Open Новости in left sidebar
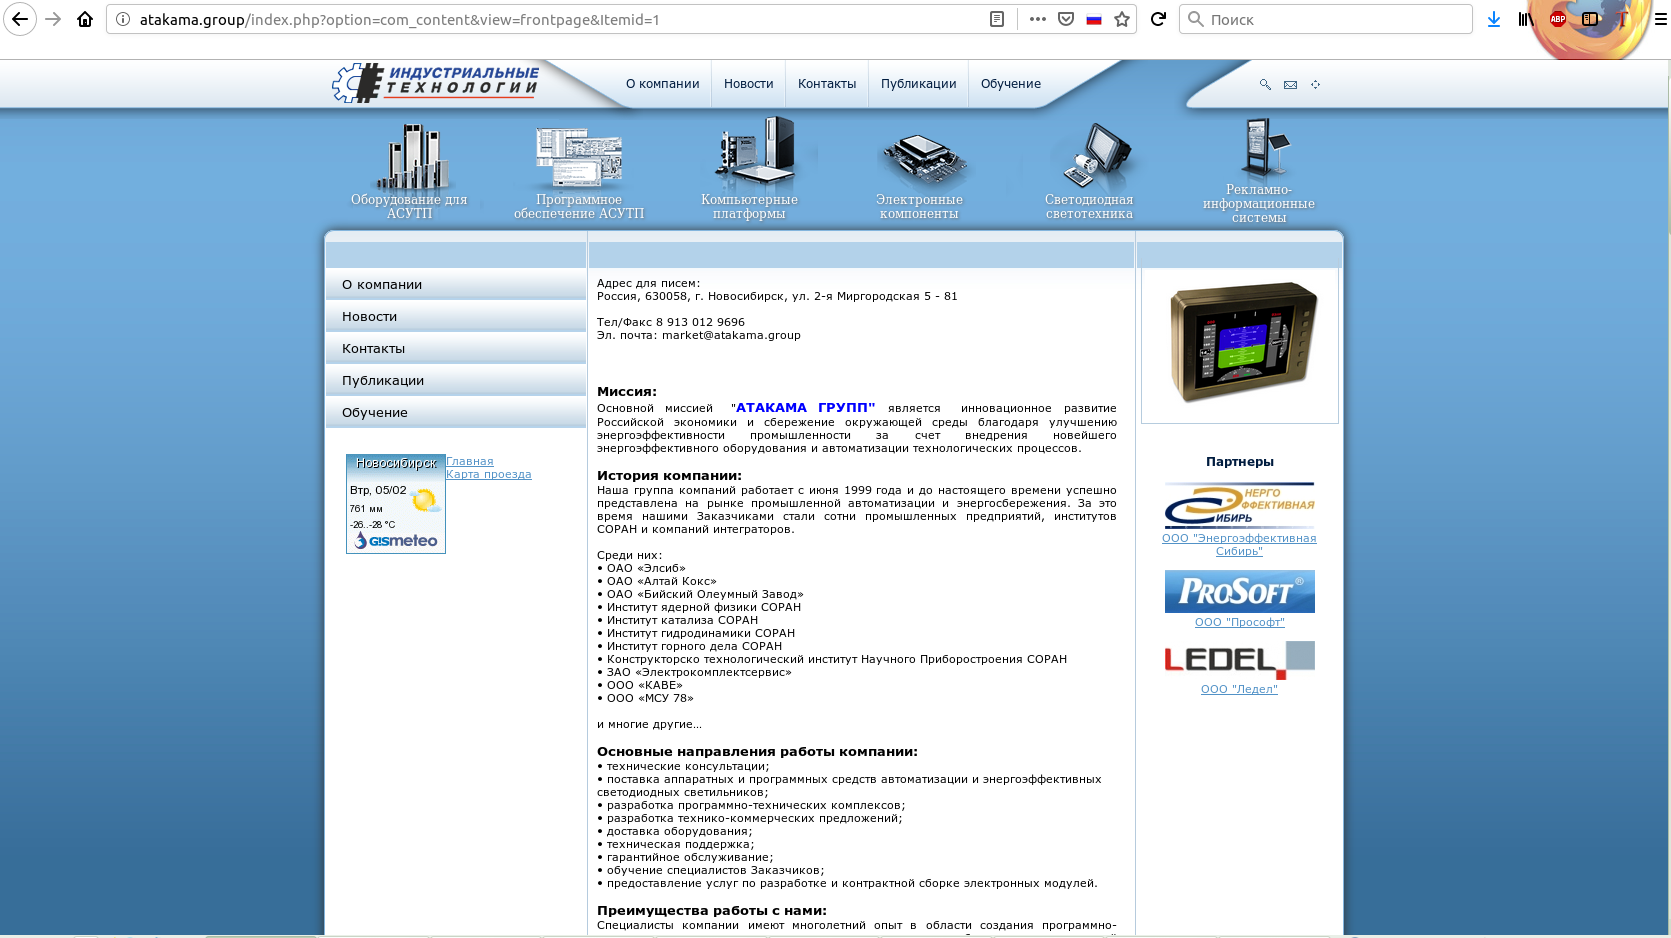The height and width of the screenshot is (938, 1671). point(456,317)
